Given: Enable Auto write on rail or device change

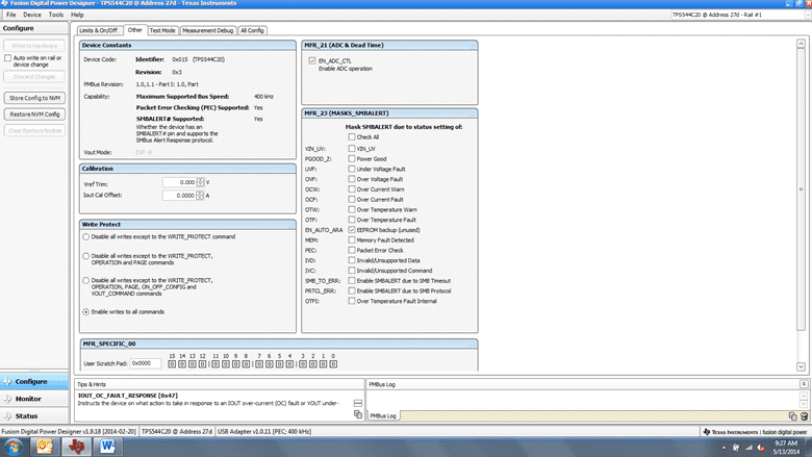Looking at the screenshot, I should [8, 58].
